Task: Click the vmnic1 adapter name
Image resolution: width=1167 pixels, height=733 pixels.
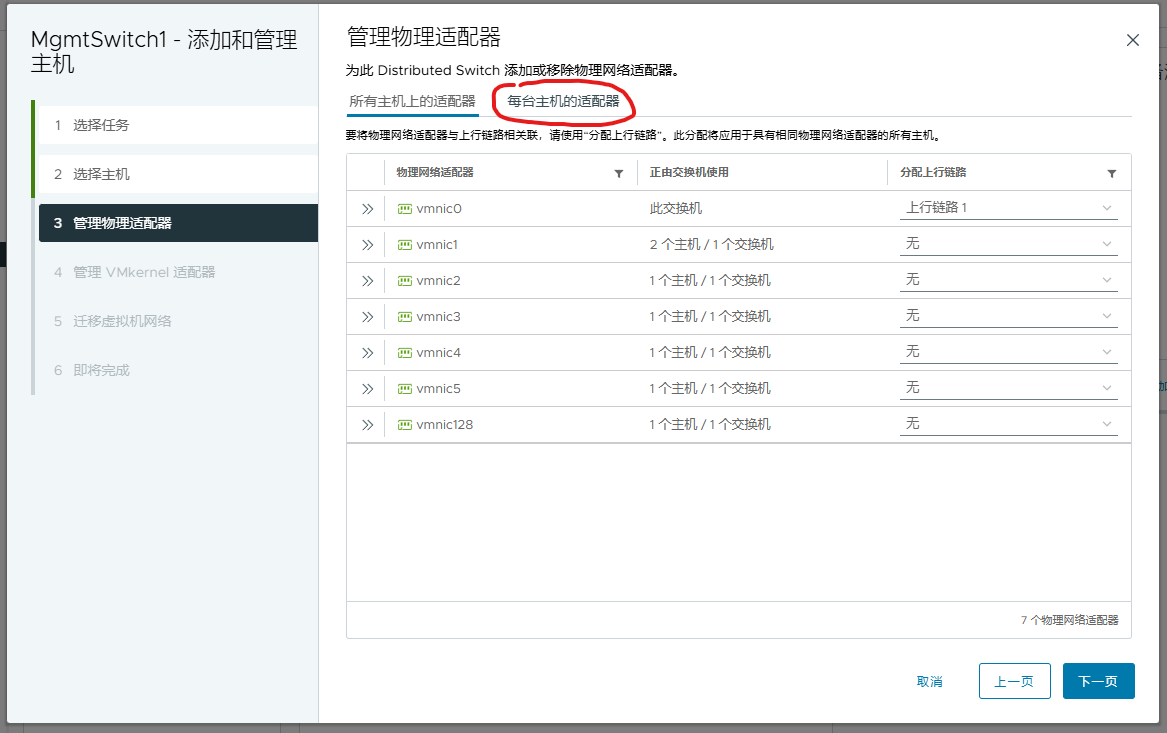Action: 438,245
